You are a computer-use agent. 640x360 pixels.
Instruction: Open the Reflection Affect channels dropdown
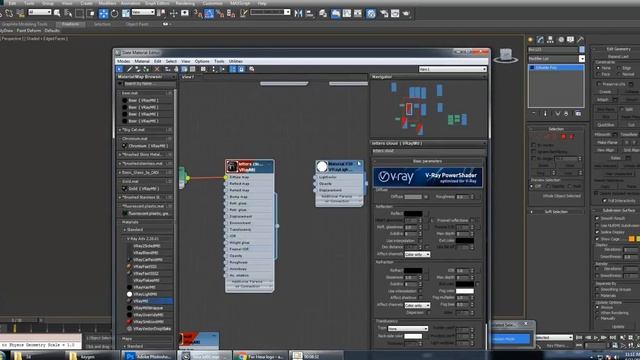click(417, 254)
